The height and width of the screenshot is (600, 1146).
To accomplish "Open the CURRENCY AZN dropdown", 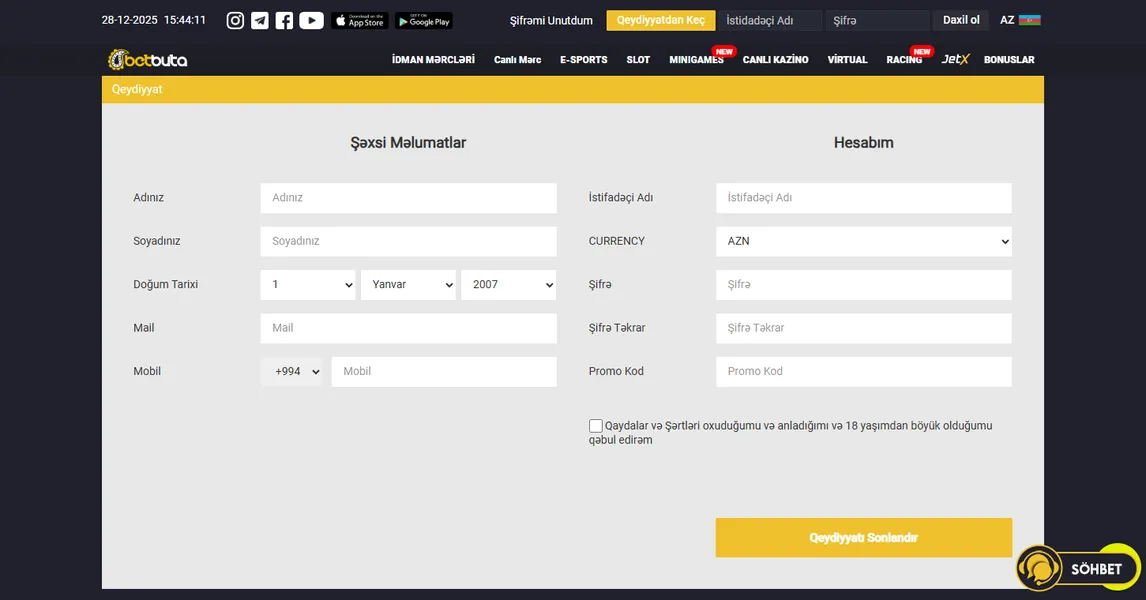I will 863,241.
